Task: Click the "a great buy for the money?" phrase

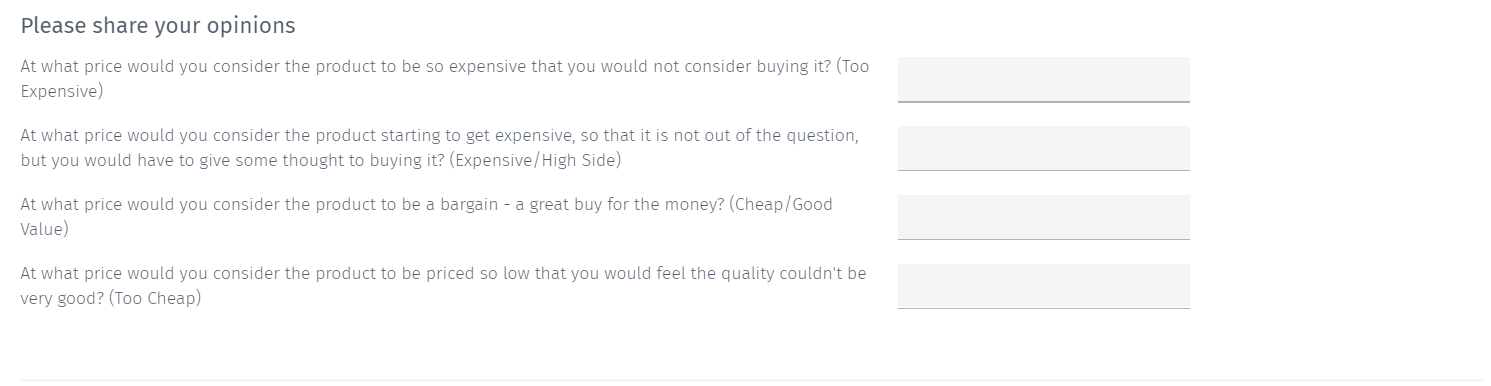Action: 620,204
